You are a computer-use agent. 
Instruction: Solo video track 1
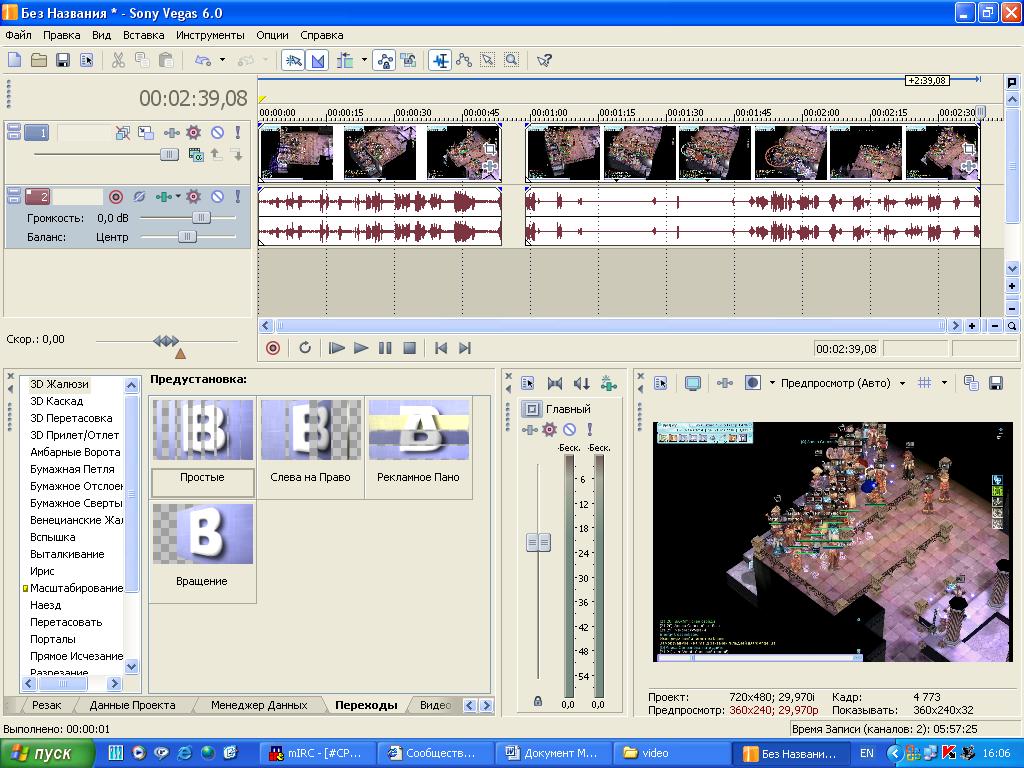click(x=238, y=133)
